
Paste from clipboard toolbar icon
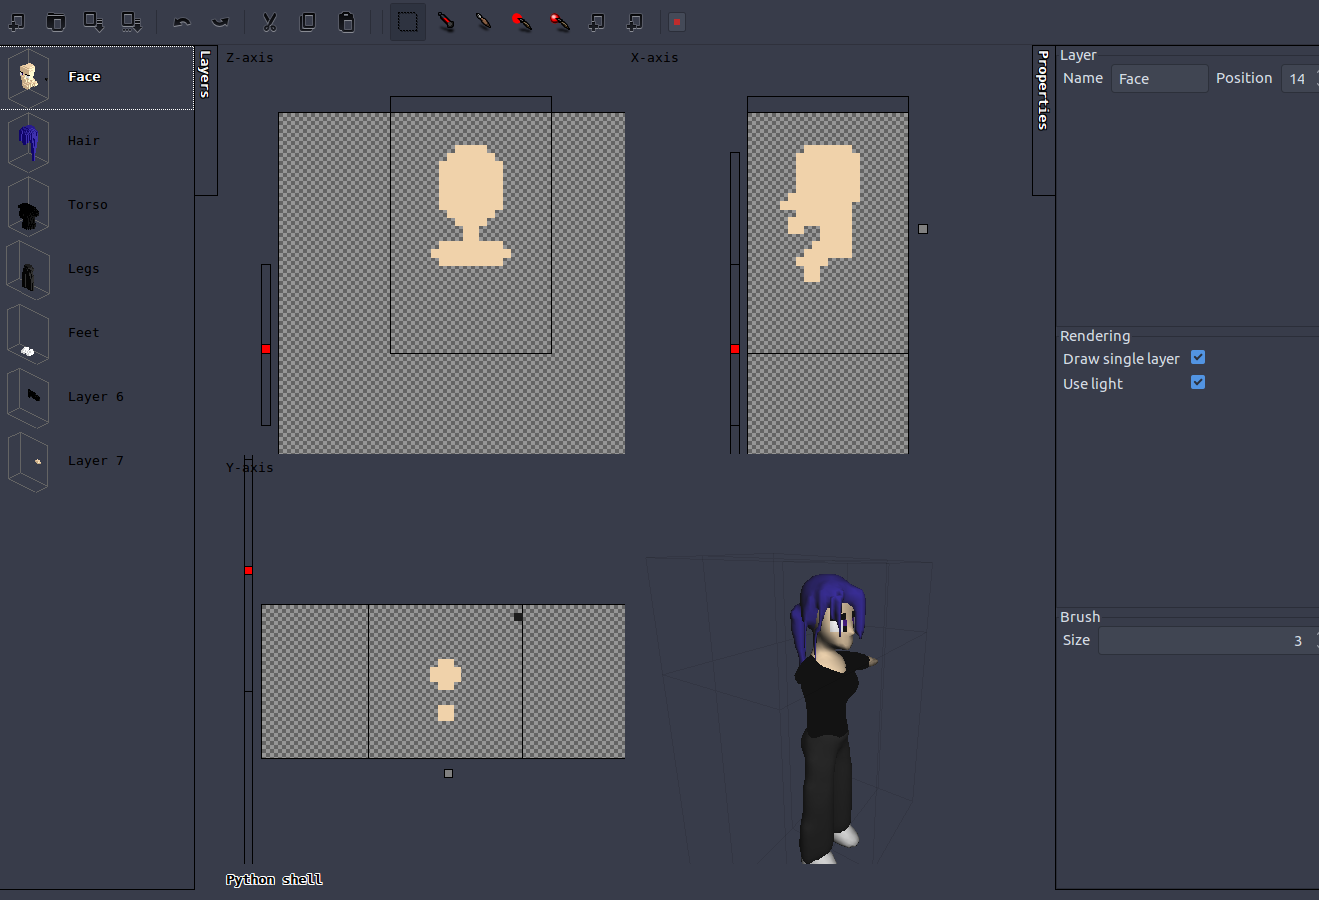[346, 22]
